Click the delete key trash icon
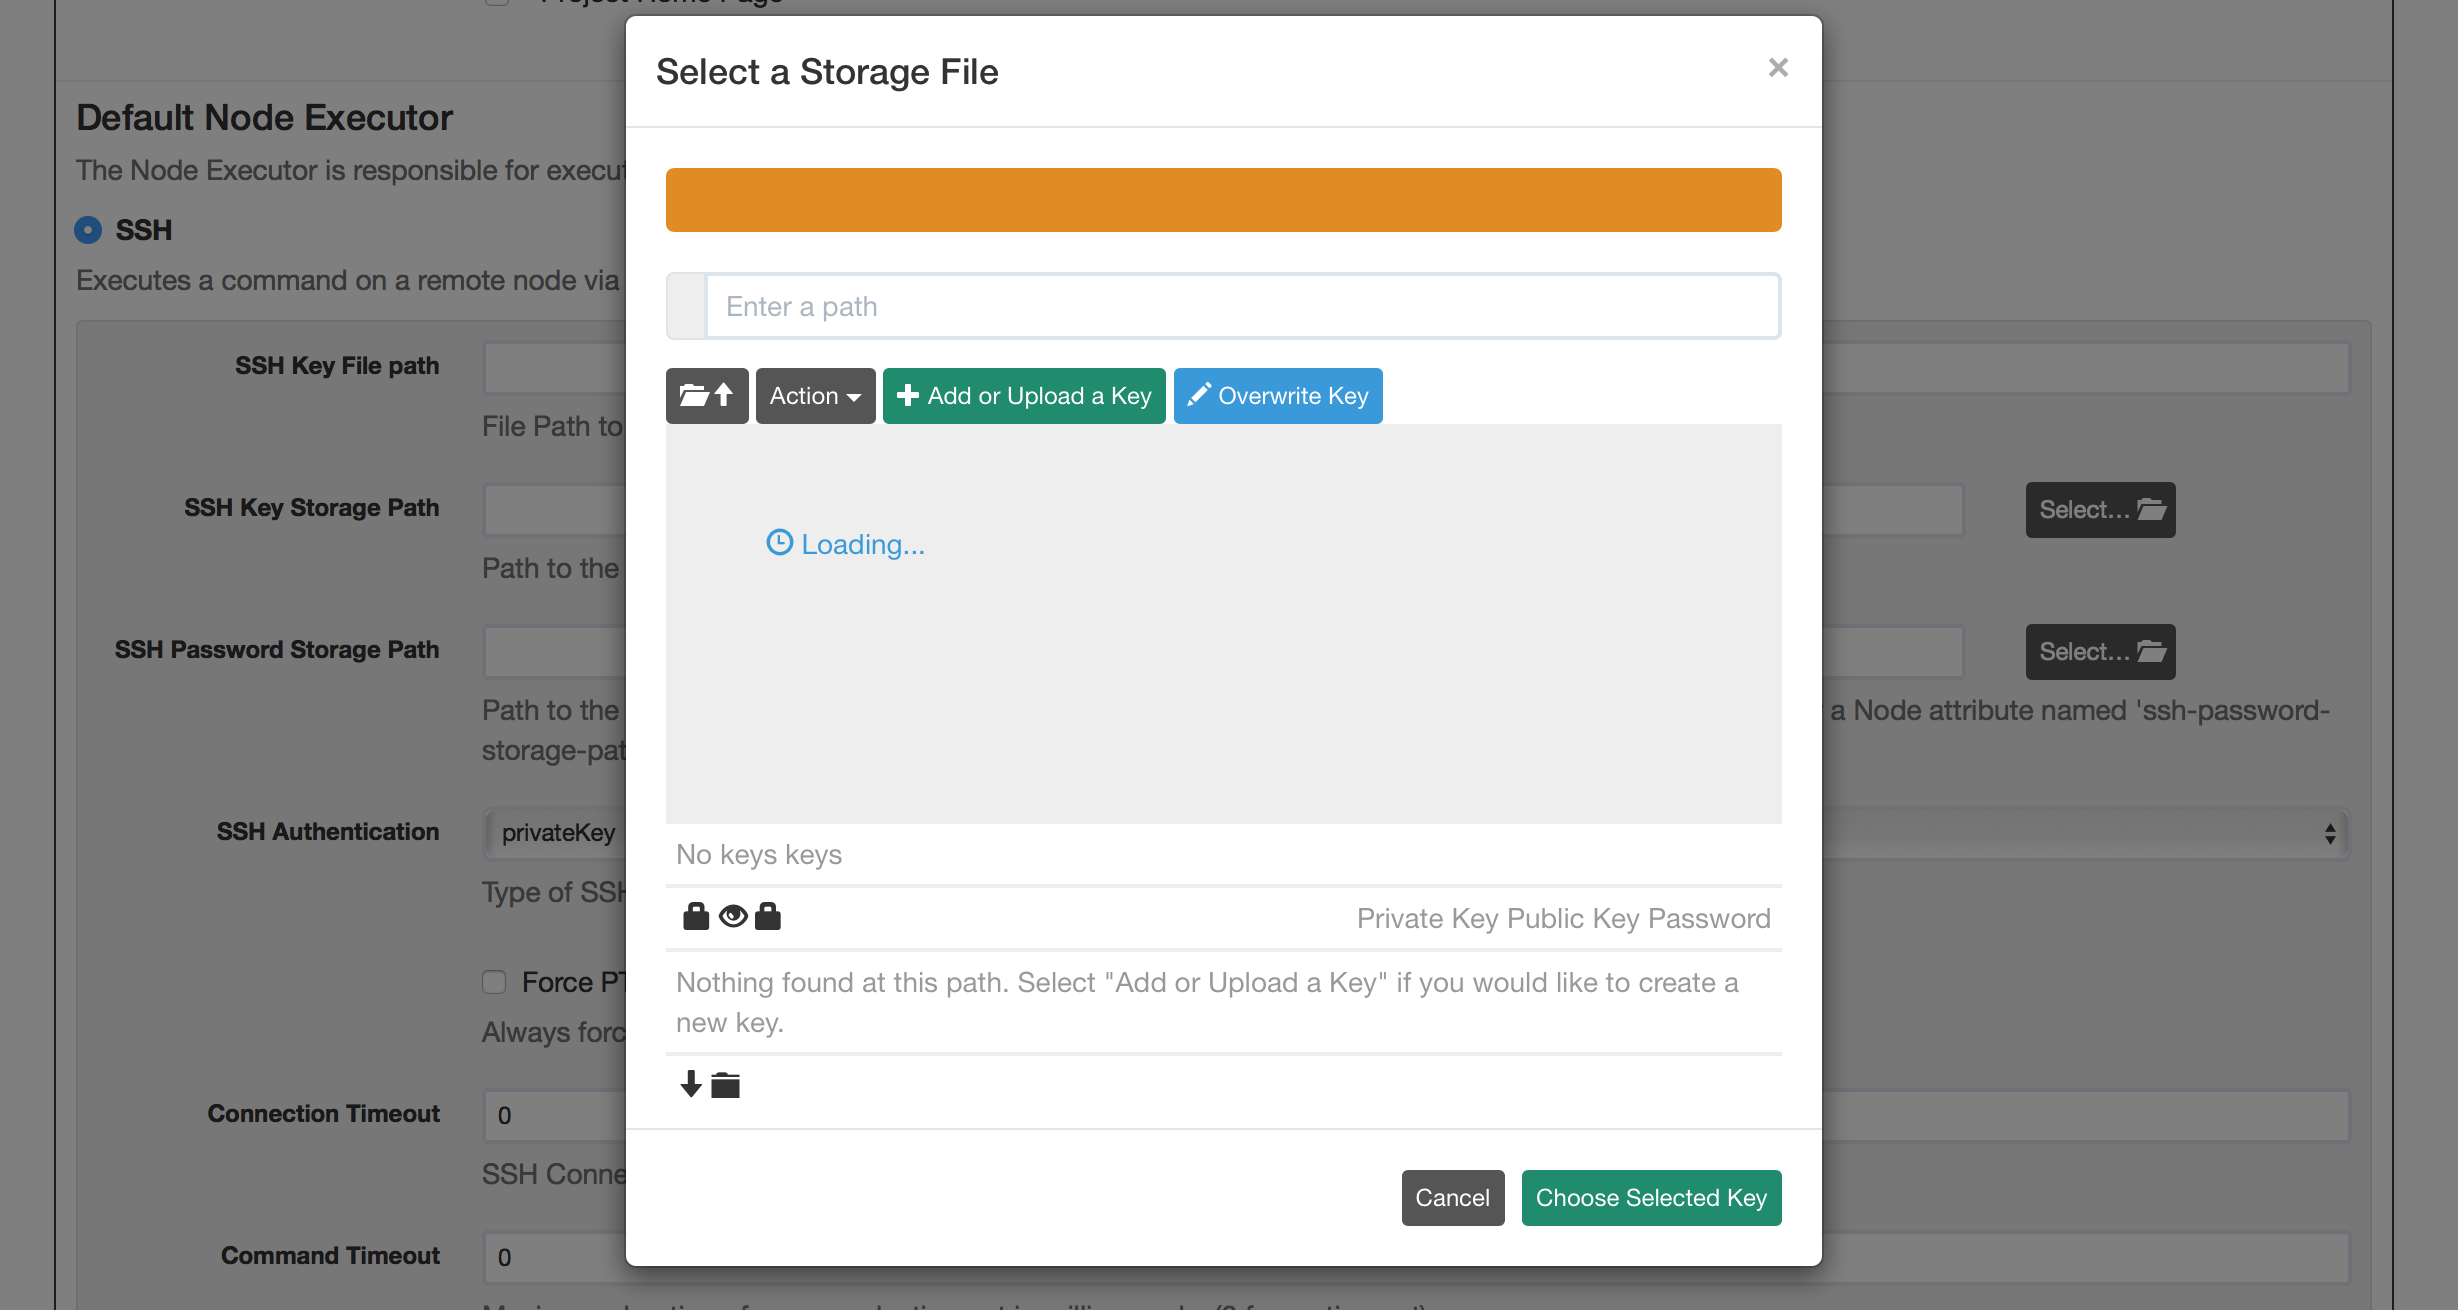Viewport: 2458px width, 1310px height. (725, 1084)
